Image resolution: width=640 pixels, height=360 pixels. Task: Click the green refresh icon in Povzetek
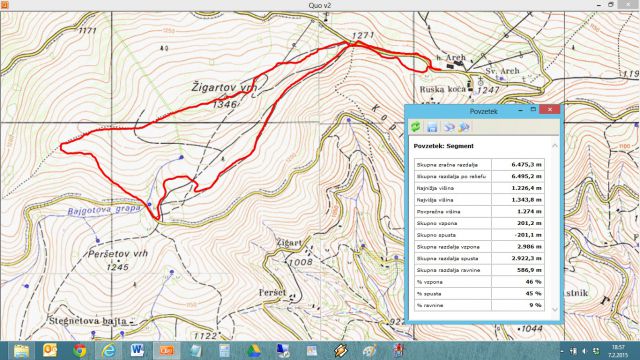(x=416, y=127)
